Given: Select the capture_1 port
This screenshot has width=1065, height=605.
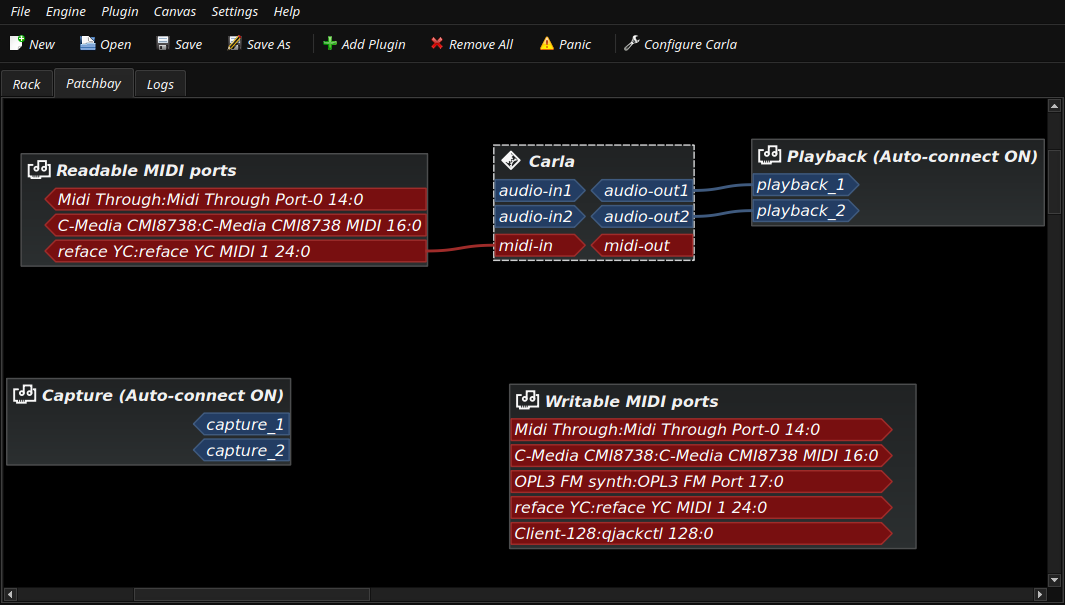Looking at the screenshot, I should point(242,424).
